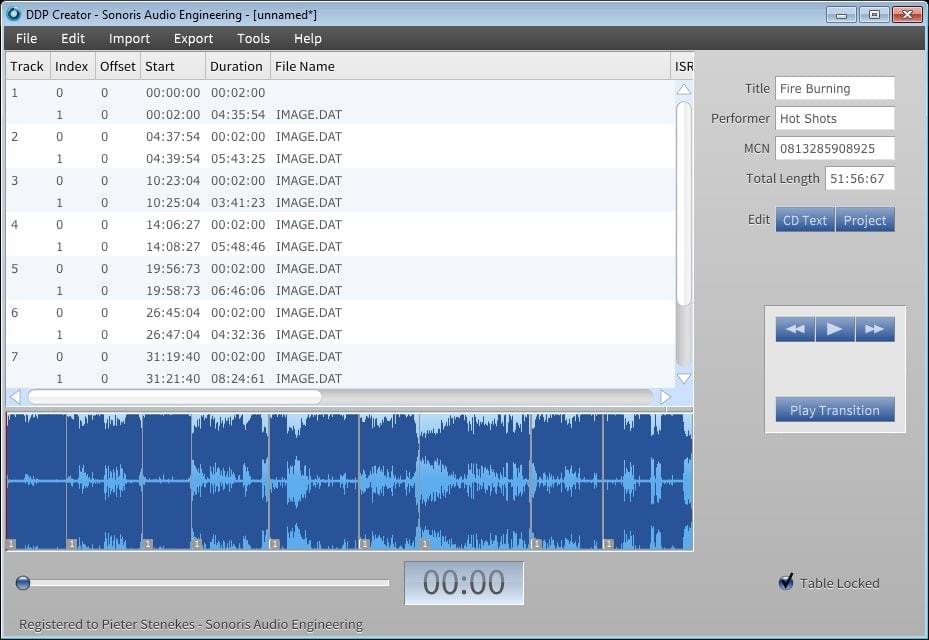Image resolution: width=929 pixels, height=640 pixels.
Task: Click the Title field containing Fire Burning
Action: (x=834, y=88)
